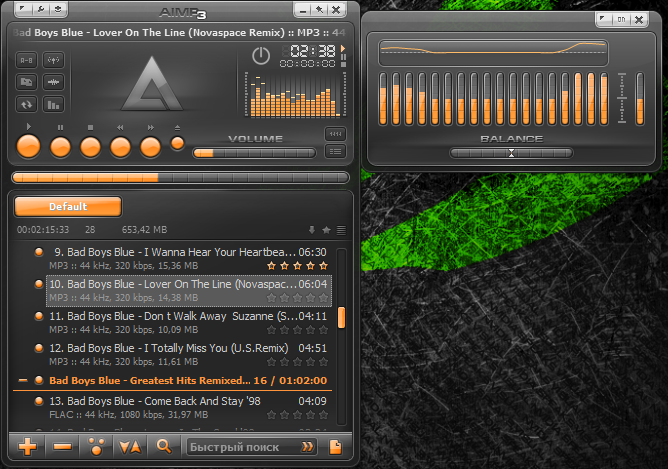Click the quick search input field
The image size is (668, 469).
(244, 447)
